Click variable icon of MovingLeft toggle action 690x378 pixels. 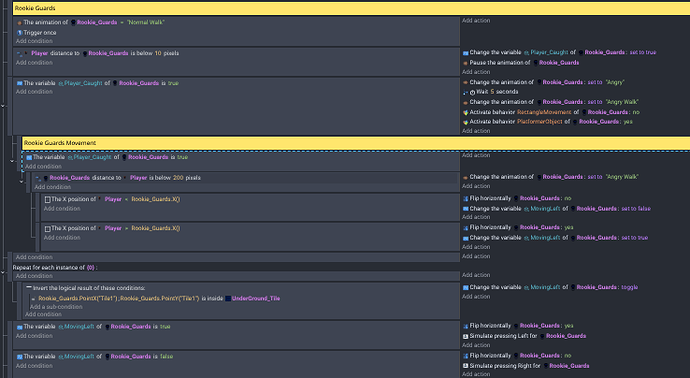[466, 287]
